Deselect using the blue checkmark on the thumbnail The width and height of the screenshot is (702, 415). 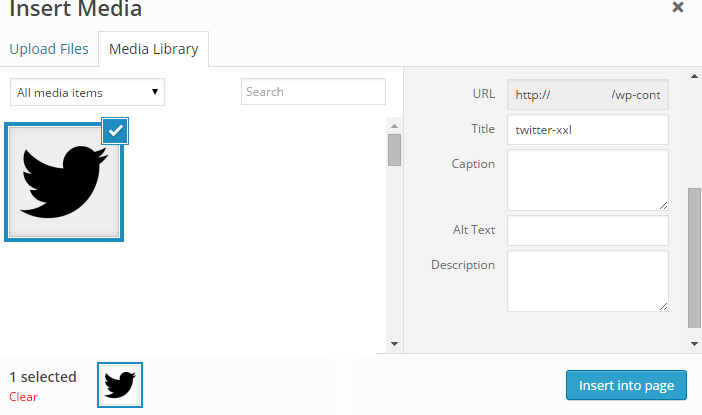coord(115,131)
